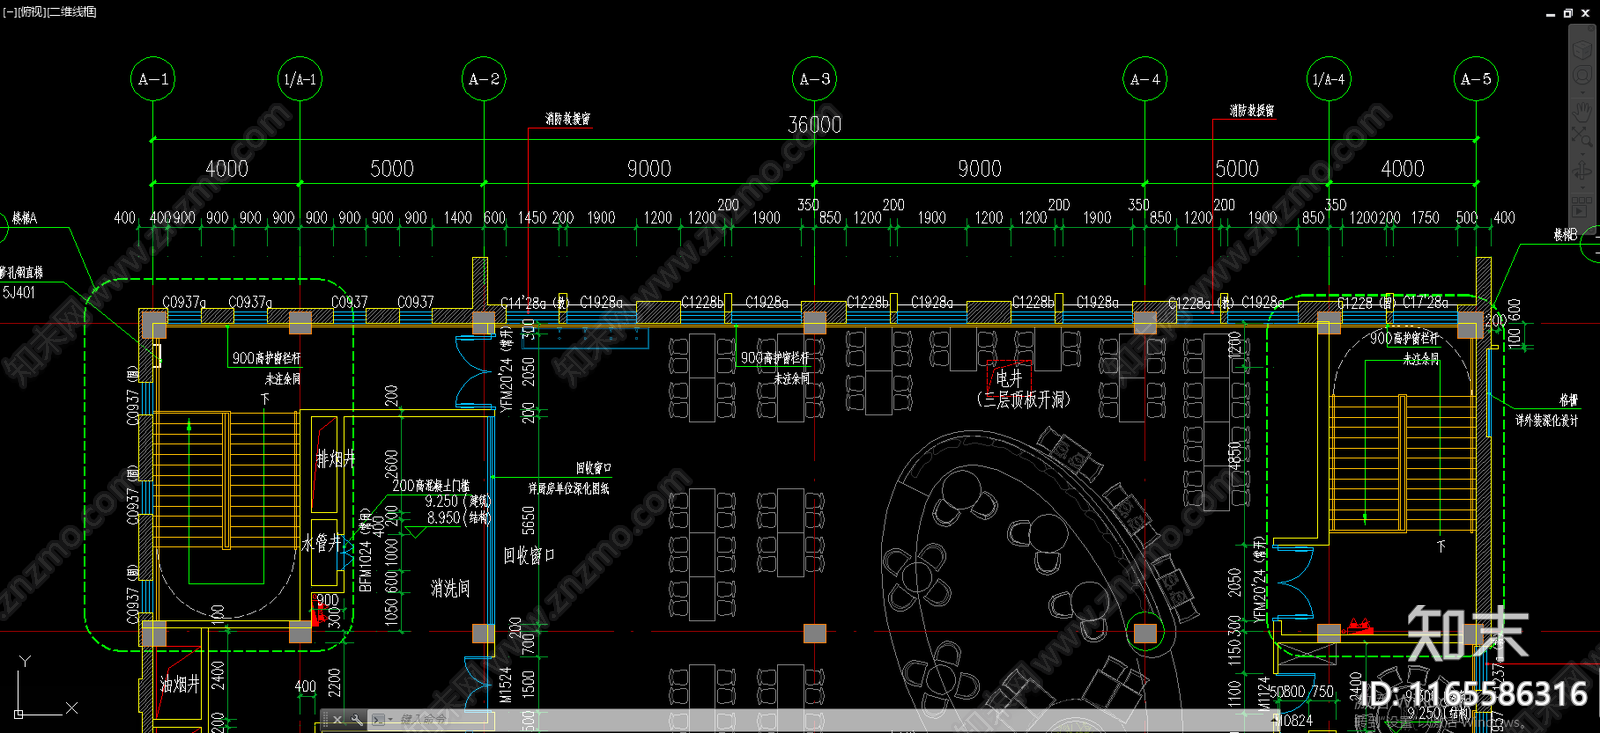Screen dimensions: 1600x733
Task: Select the Zoom Extents tool
Action: click(x=1581, y=135)
